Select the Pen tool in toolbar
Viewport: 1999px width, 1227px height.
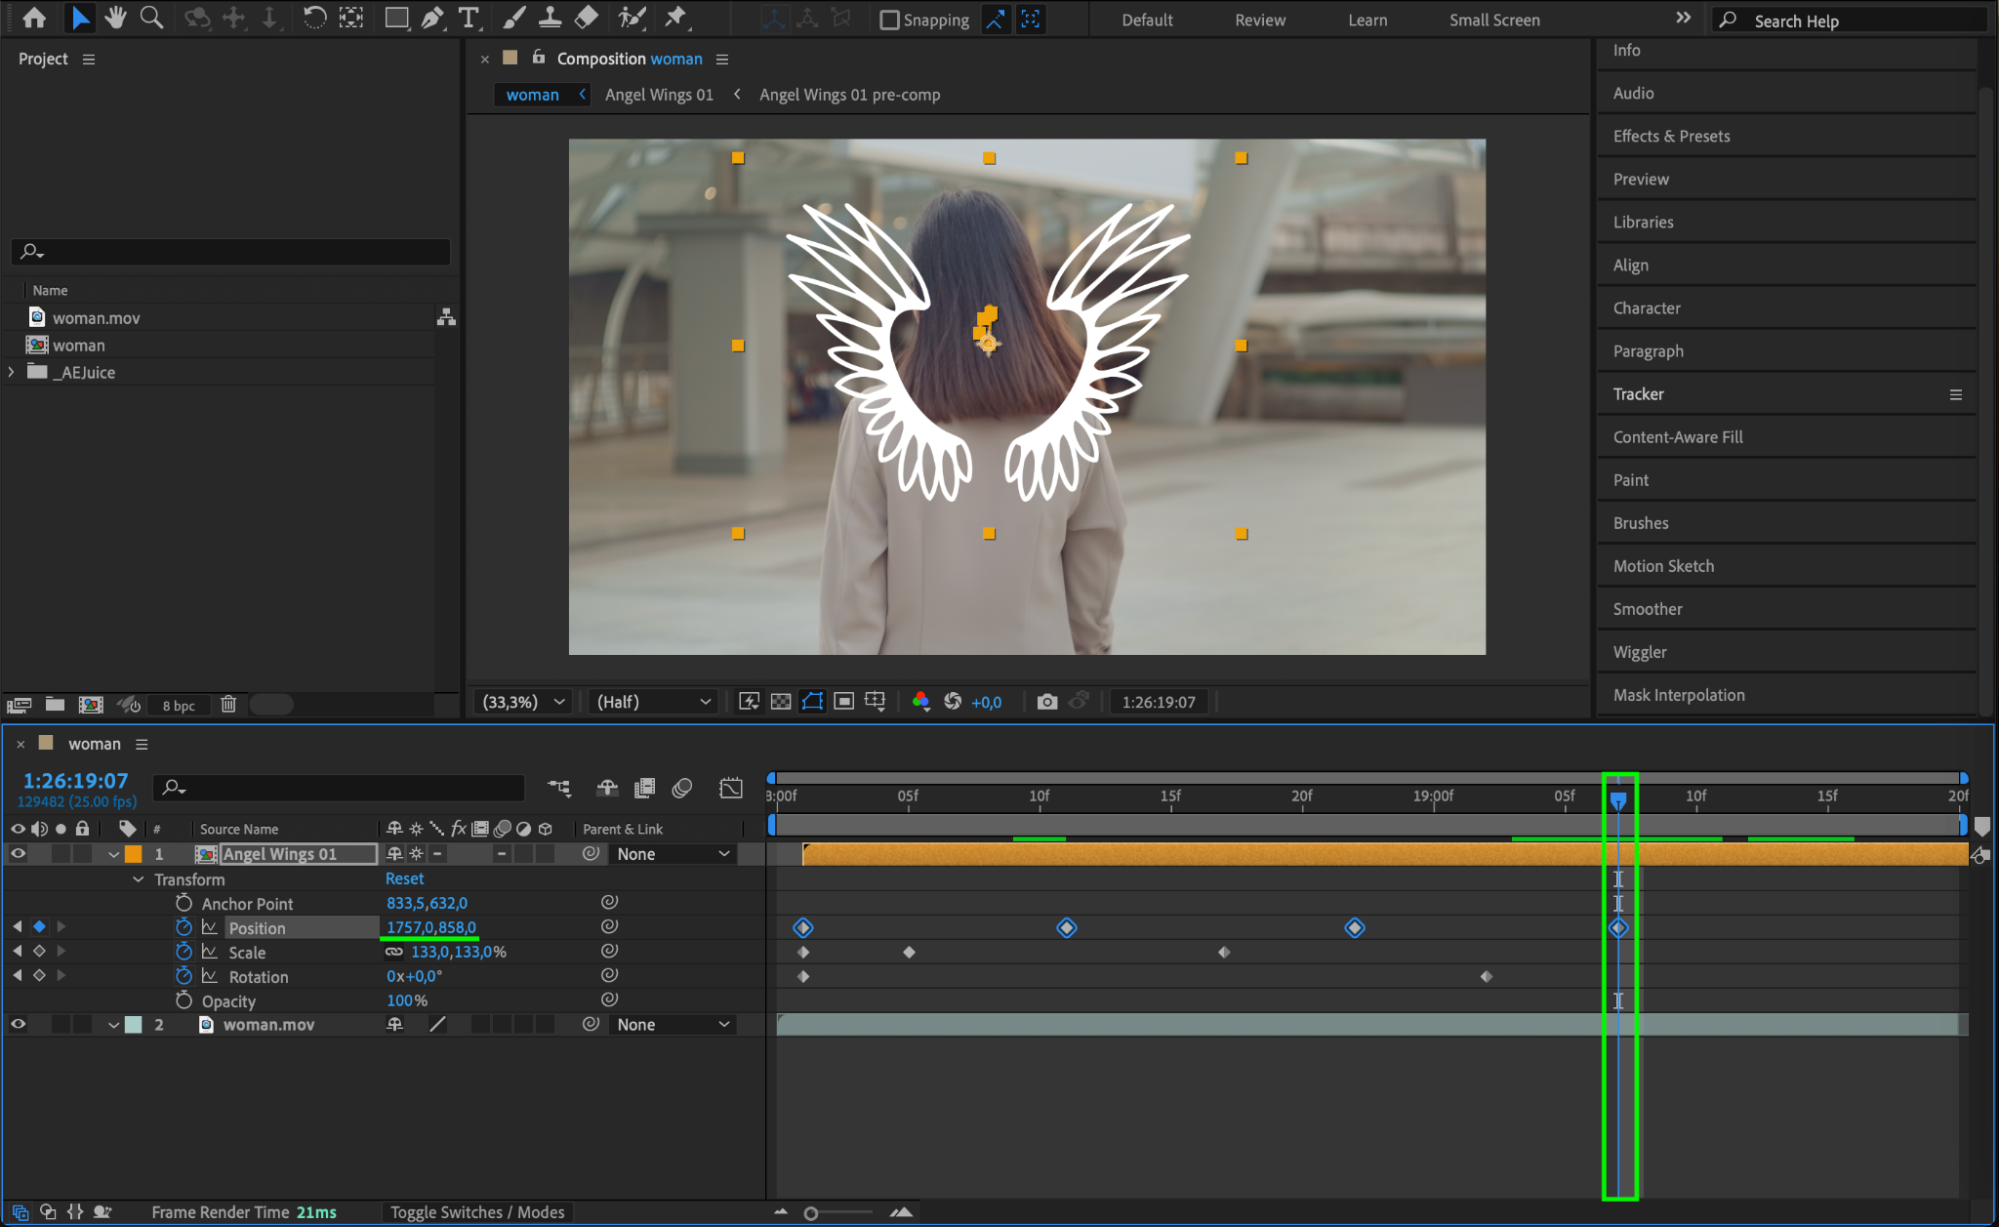tap(432, 17)
